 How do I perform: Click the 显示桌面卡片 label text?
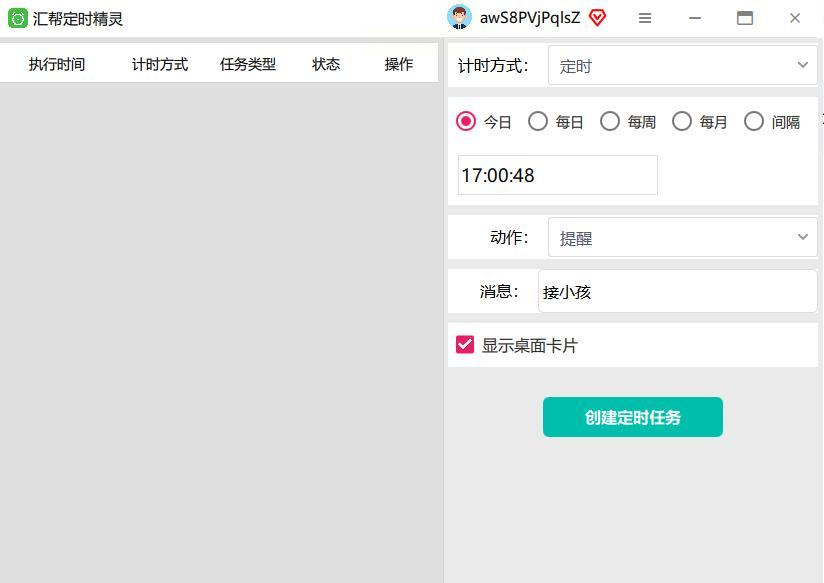530,345
